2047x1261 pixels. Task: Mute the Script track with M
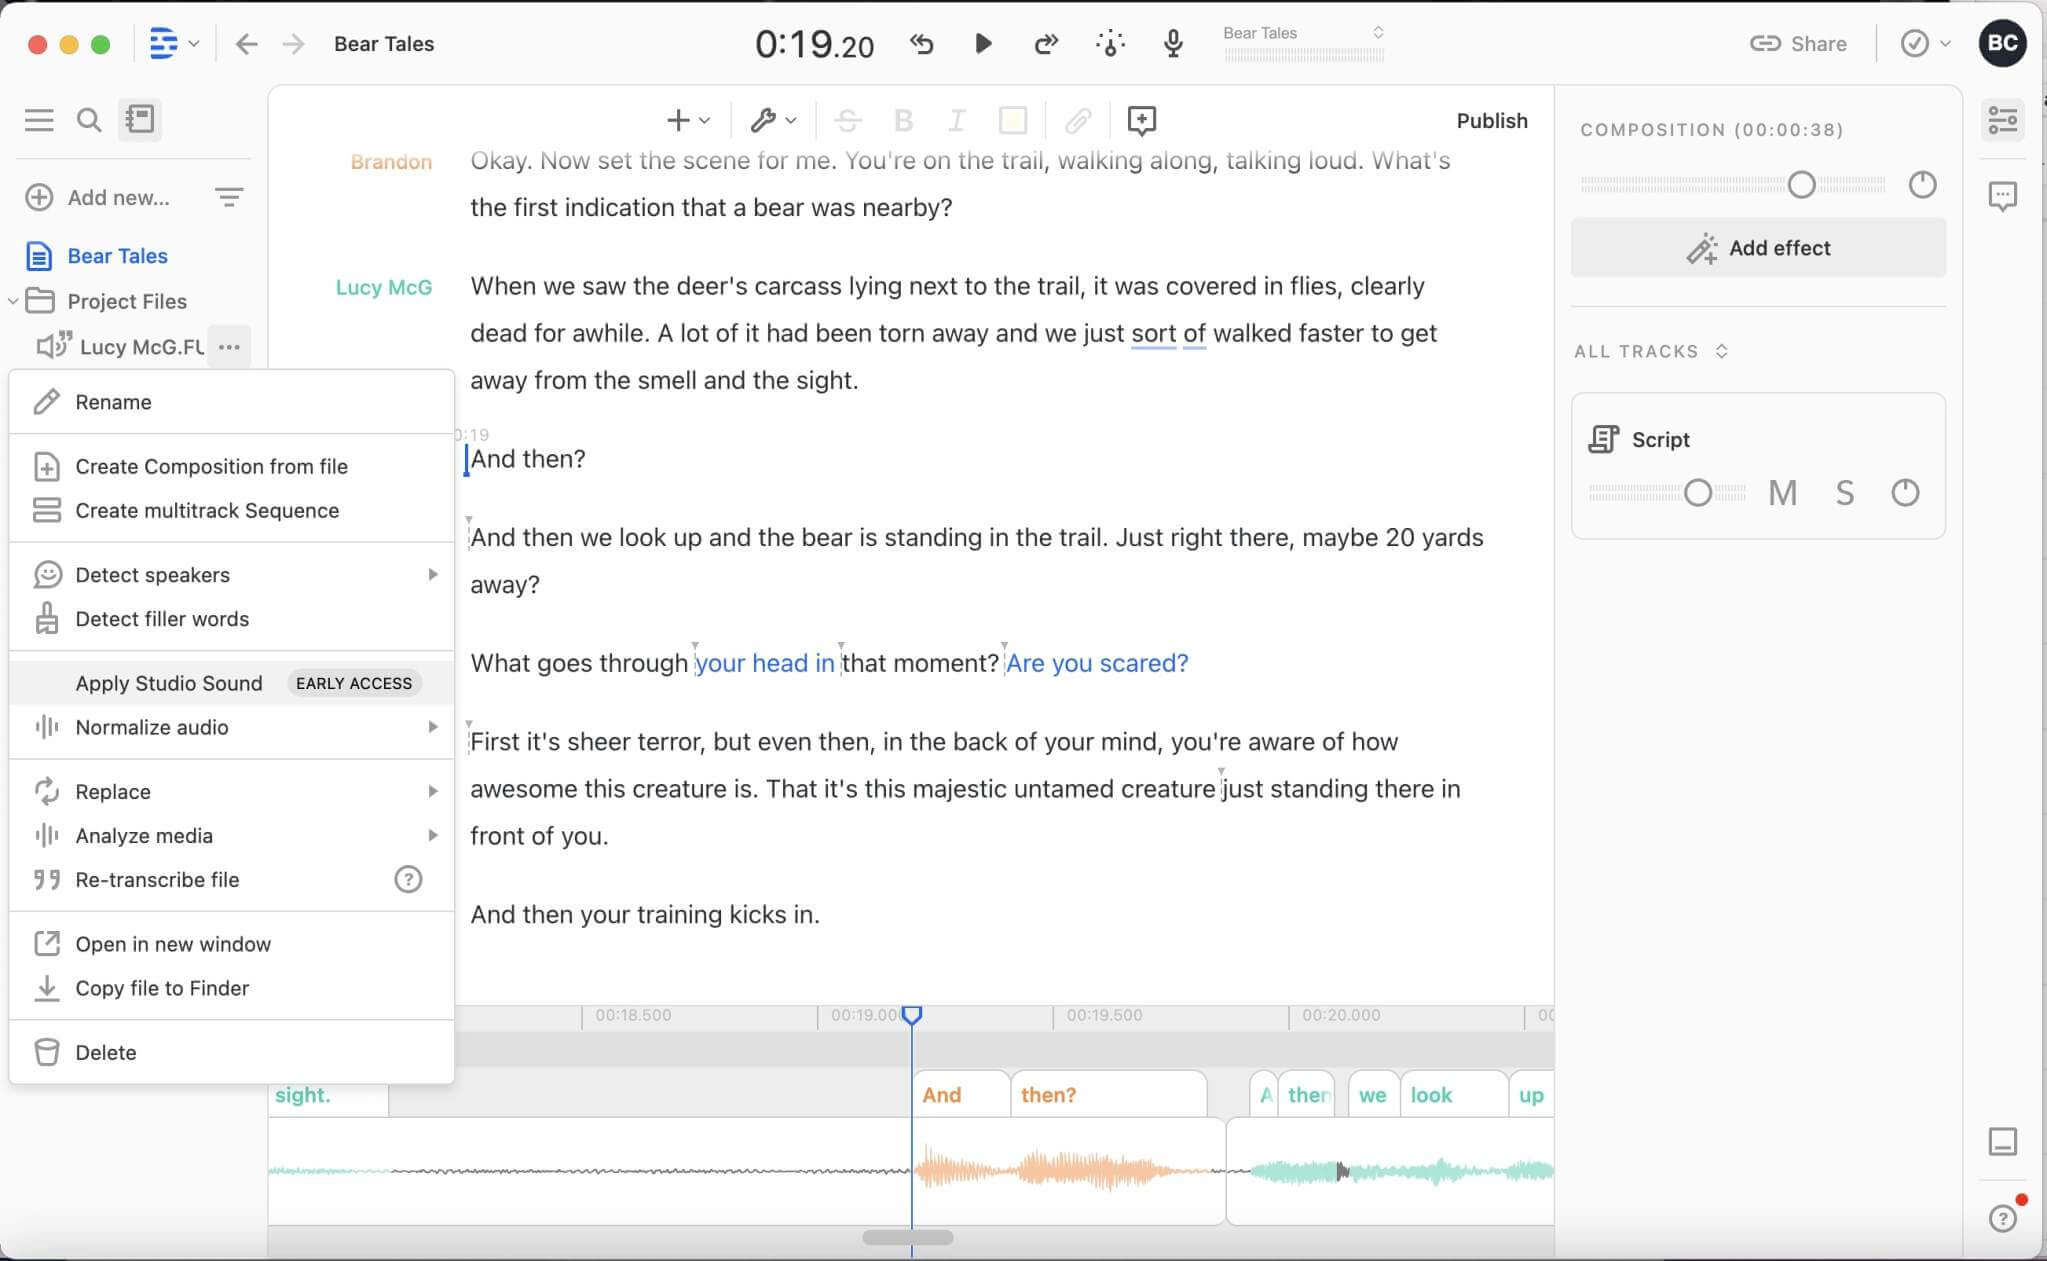(x=1782, y=493)
